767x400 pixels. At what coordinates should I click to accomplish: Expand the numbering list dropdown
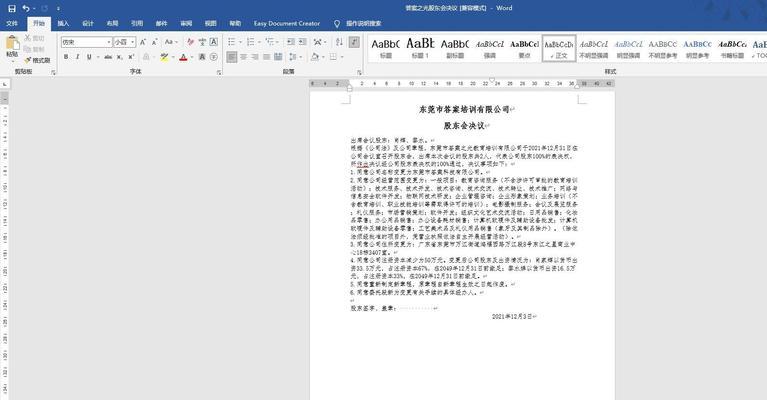[259, 43]
